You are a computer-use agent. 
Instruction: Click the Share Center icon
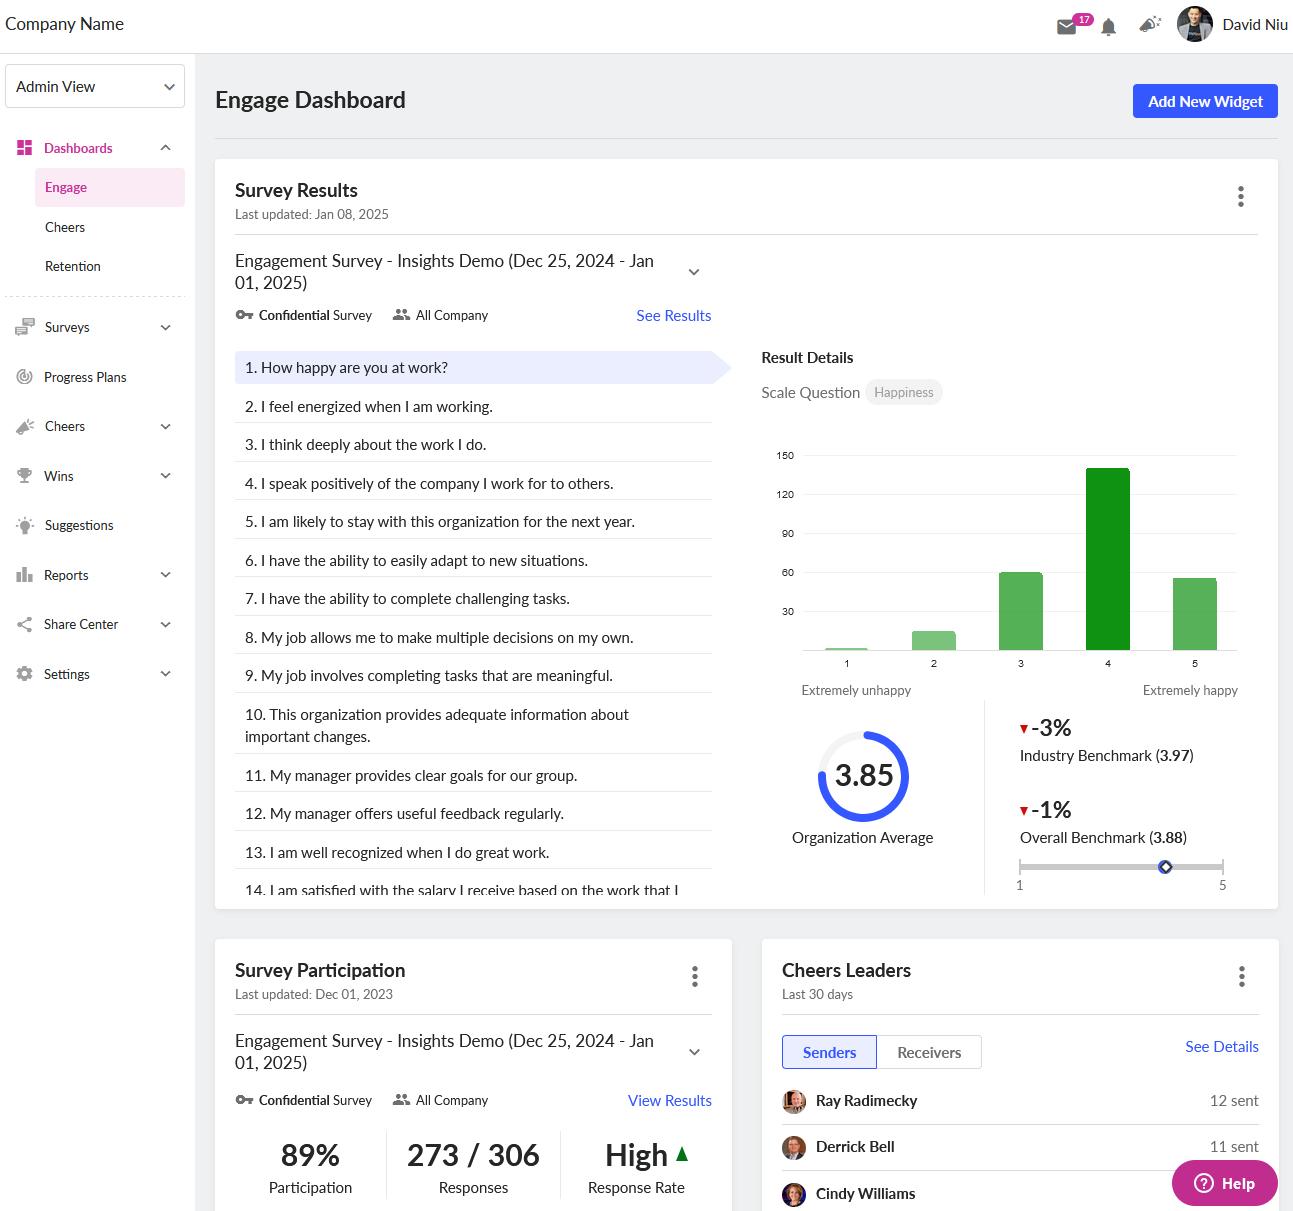point(23,624)
